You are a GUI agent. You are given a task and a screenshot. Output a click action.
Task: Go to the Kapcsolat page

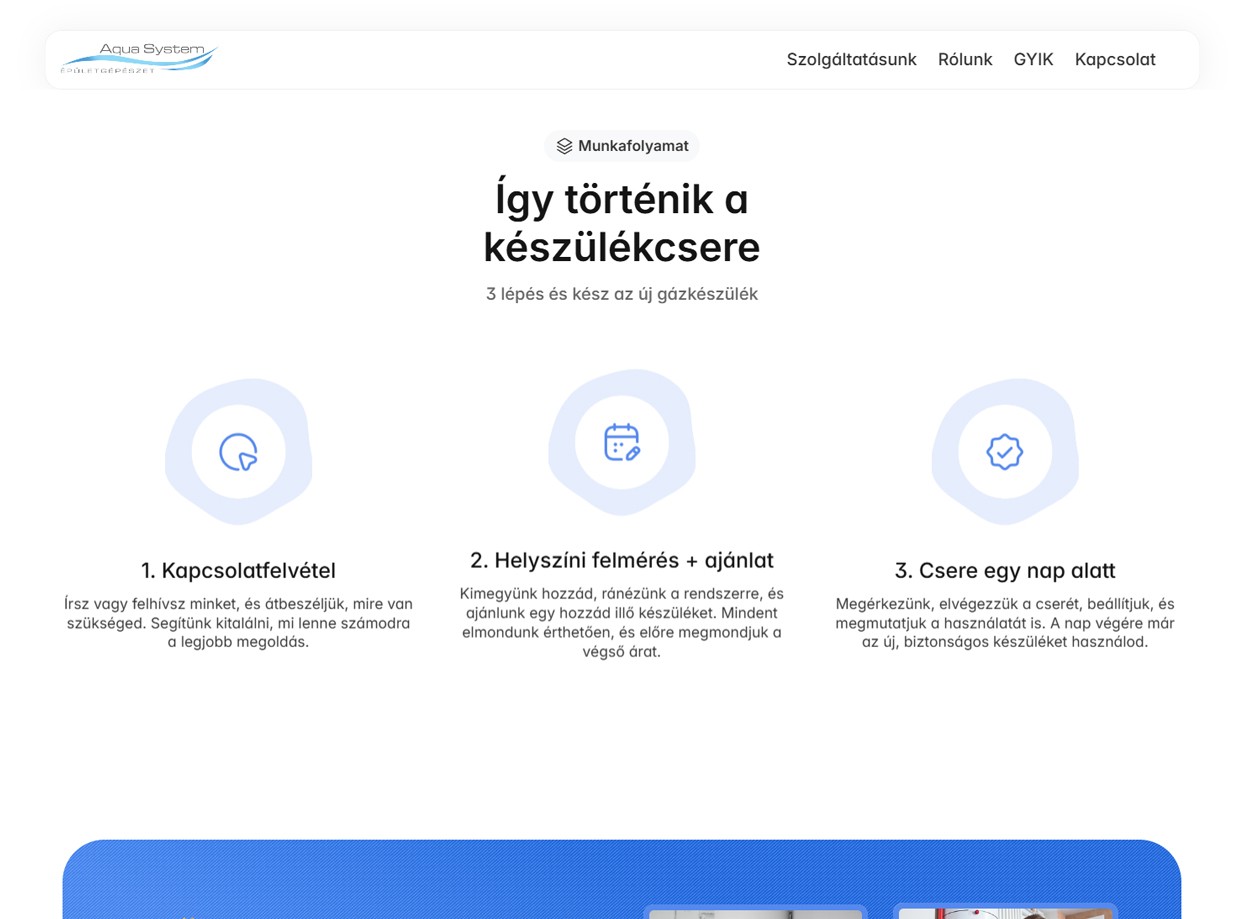pyautogui.click(x=1115, y=59)
